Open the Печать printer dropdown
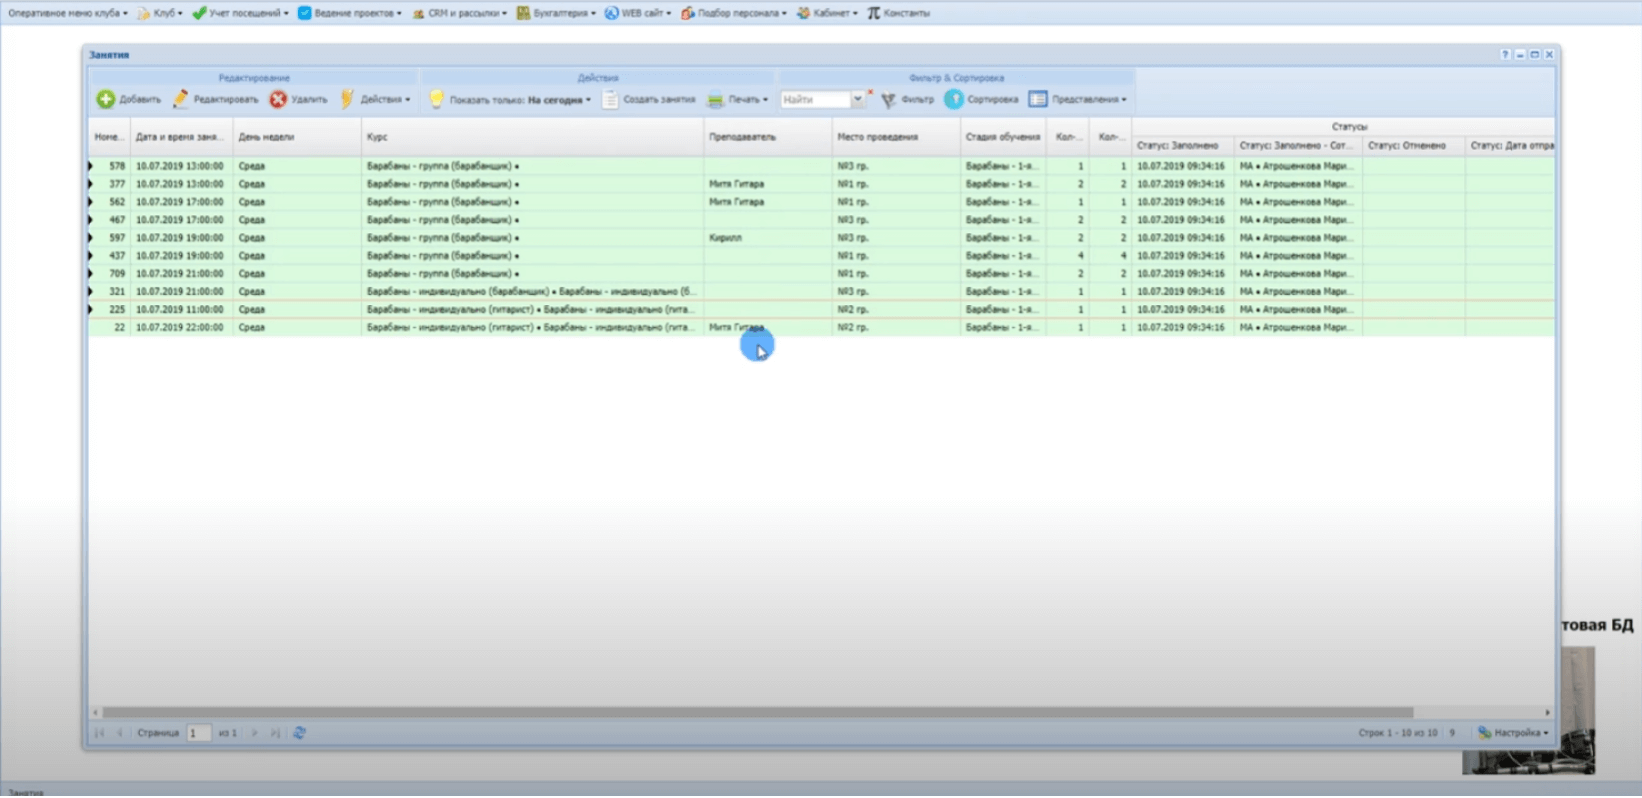This screenshot has width=1642, height=798. pos(738,99)
